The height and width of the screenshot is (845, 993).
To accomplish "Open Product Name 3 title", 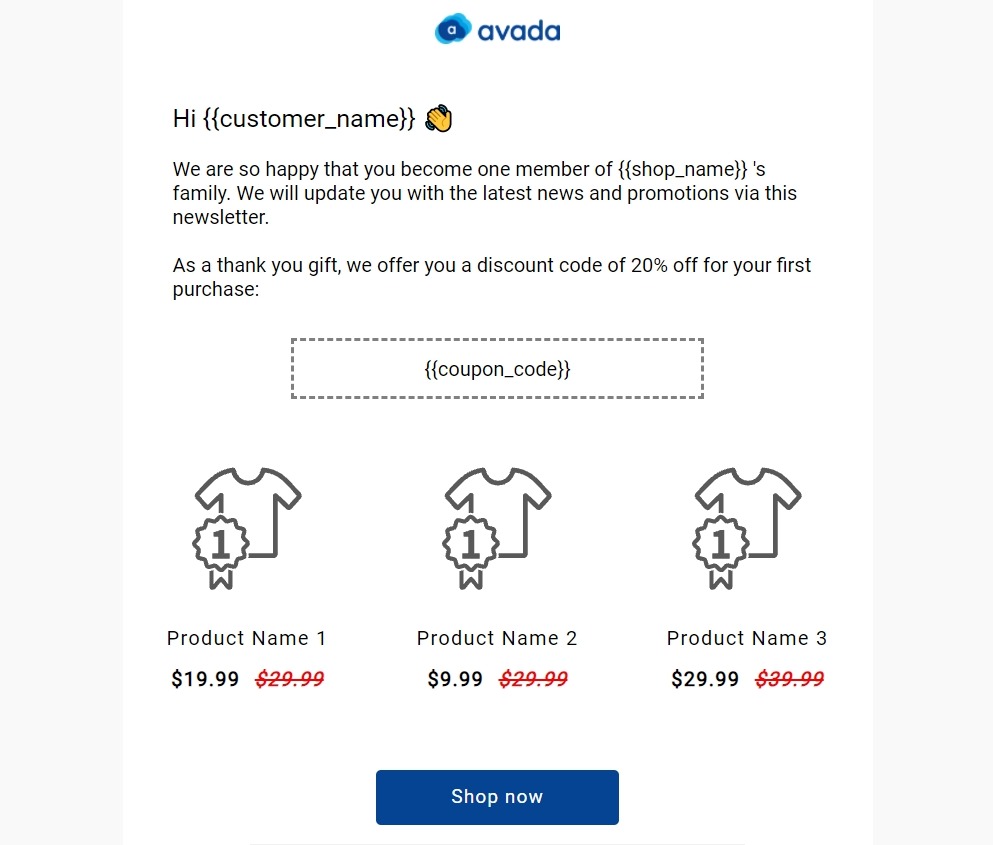I will (747, 638).
